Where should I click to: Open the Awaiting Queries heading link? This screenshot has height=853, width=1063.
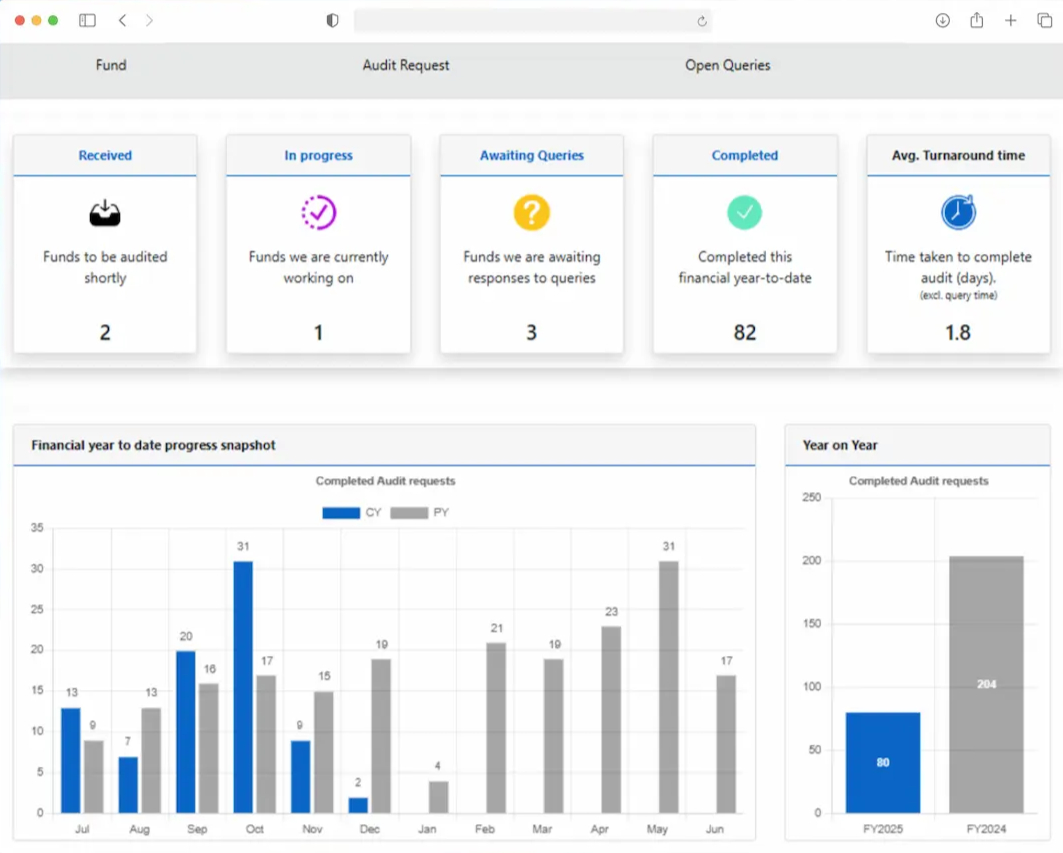coord(531,156)
